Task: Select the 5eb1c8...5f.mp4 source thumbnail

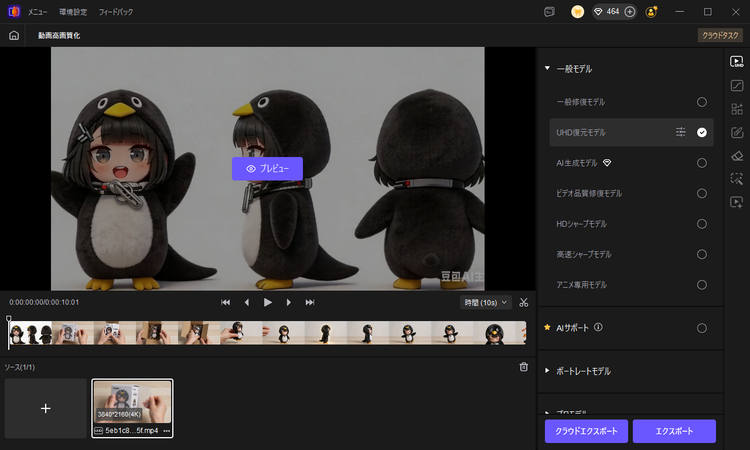Action: tap(132, 408)
